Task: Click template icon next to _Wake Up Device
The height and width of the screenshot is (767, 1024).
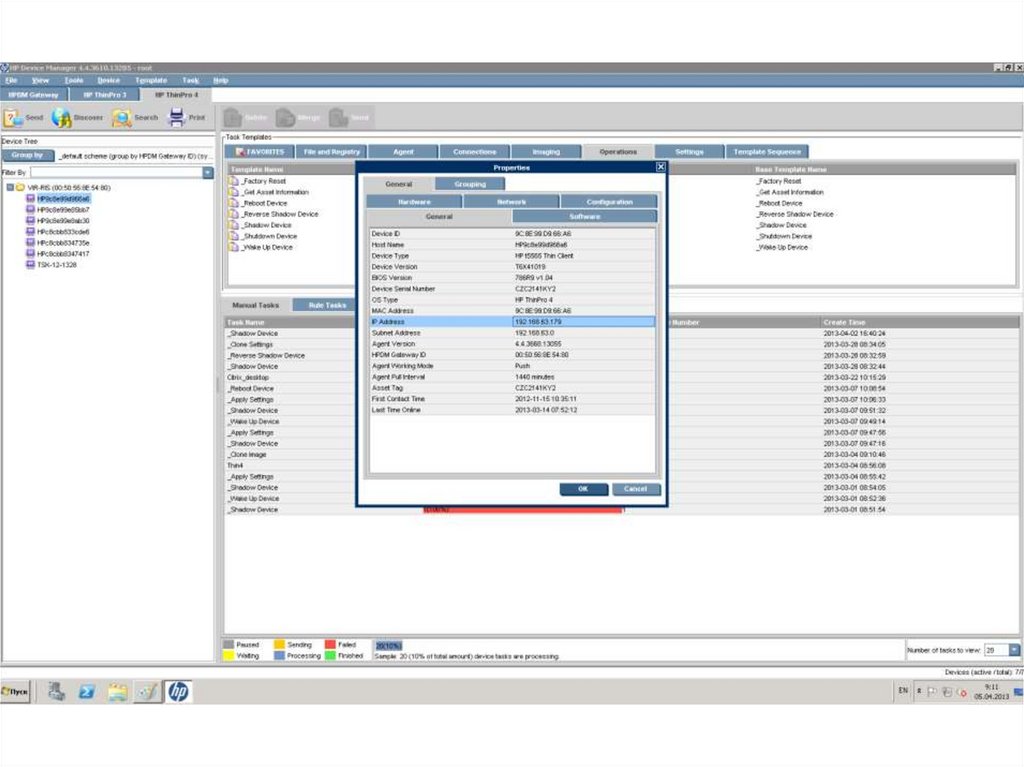Action: pyautogui.click(x=234, y=247)
